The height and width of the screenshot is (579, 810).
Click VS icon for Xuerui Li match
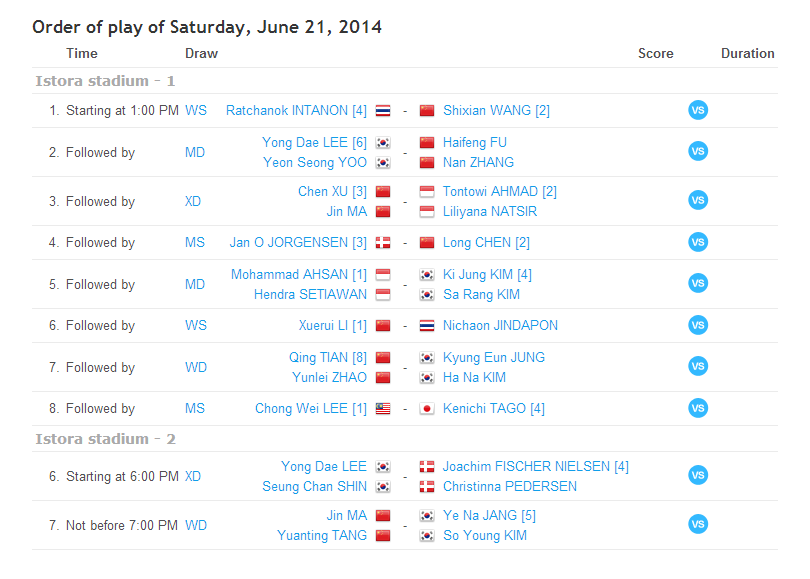(x=698, y=325)
